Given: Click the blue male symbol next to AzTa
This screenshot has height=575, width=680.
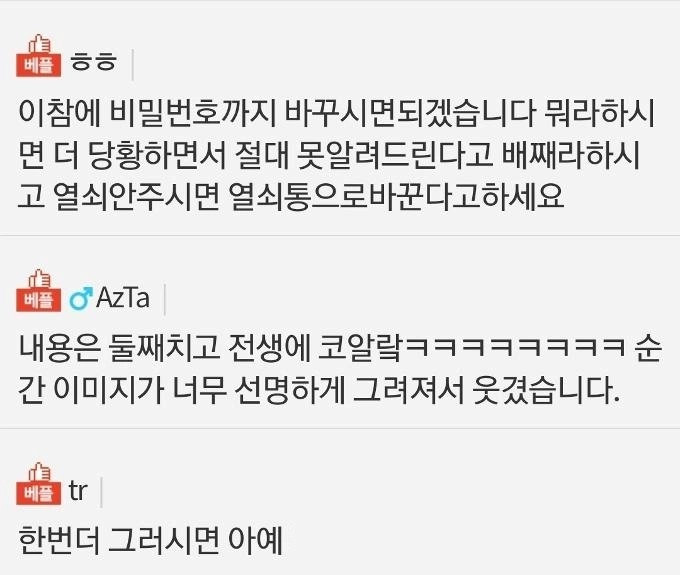Looking at the screenshot, I should click(81, 298).
